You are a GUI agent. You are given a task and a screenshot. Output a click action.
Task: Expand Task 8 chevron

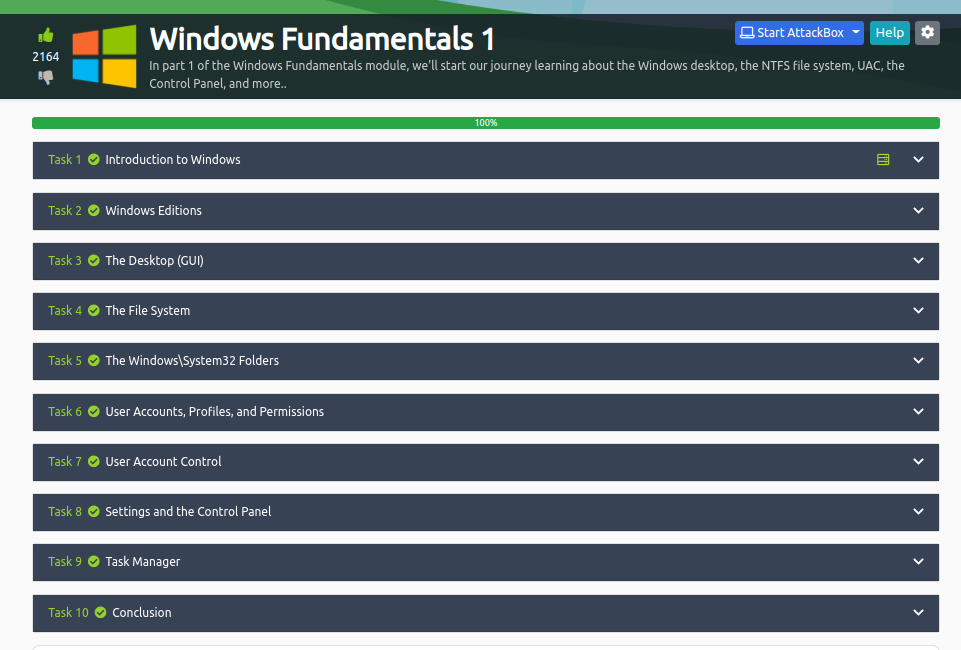point(918,512)
